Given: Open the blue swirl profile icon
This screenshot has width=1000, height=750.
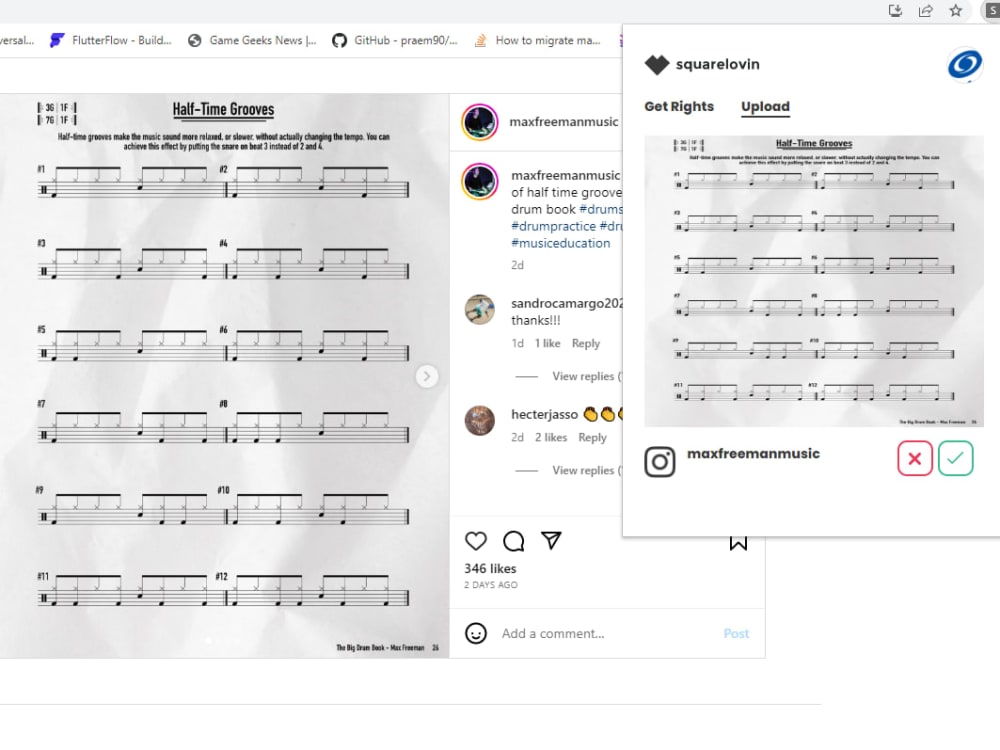Looking at the screenshot, I should click(965, 65).
